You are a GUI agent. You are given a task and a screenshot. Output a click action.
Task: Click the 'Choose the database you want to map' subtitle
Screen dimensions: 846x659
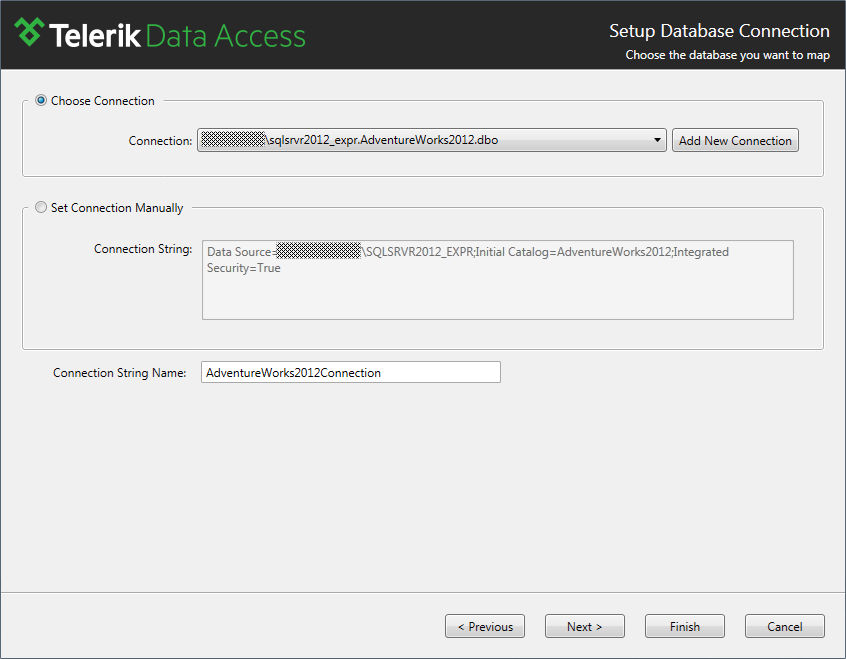pos(727,55)
